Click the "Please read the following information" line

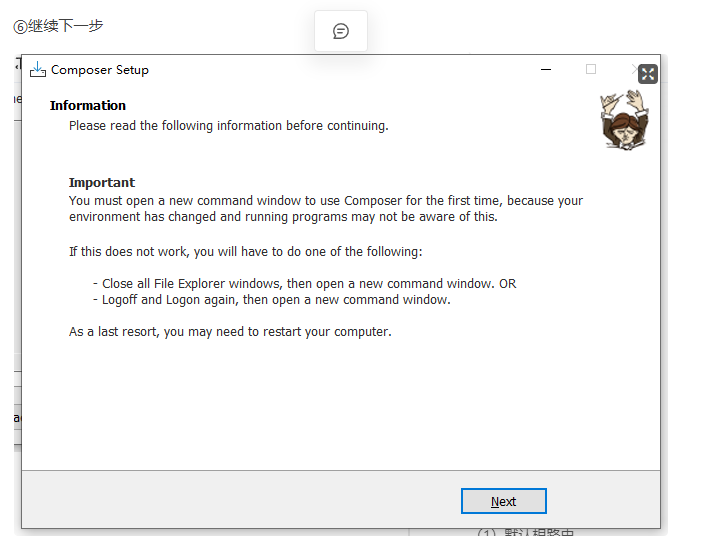point(228,126)
